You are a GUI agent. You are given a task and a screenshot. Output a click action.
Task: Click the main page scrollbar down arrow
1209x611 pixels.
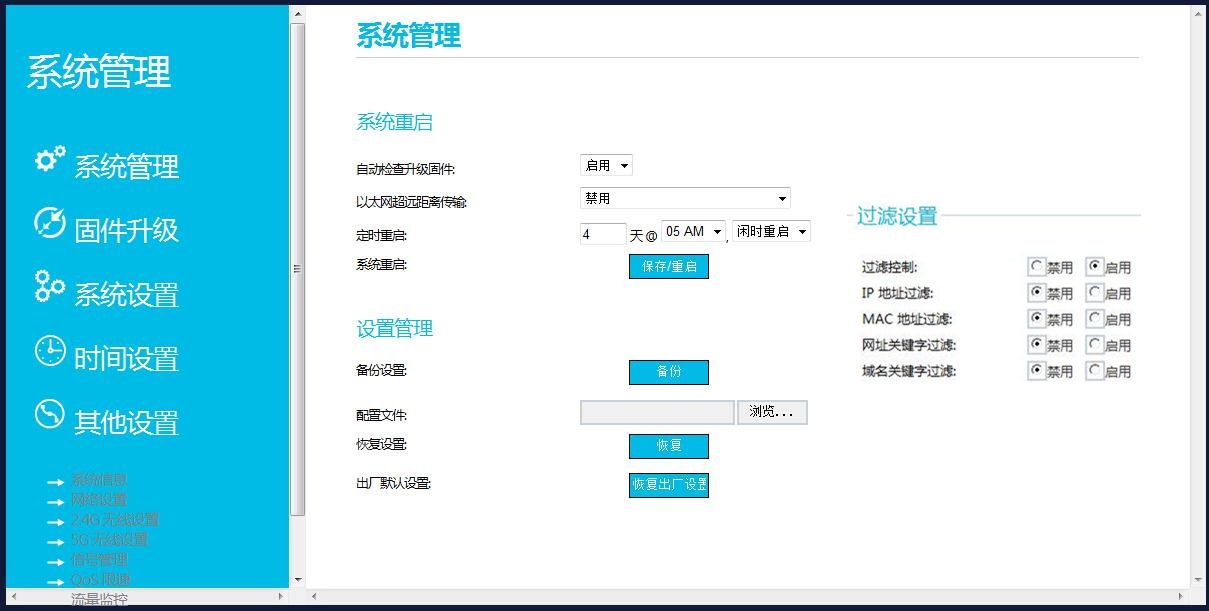[1198, 579]
